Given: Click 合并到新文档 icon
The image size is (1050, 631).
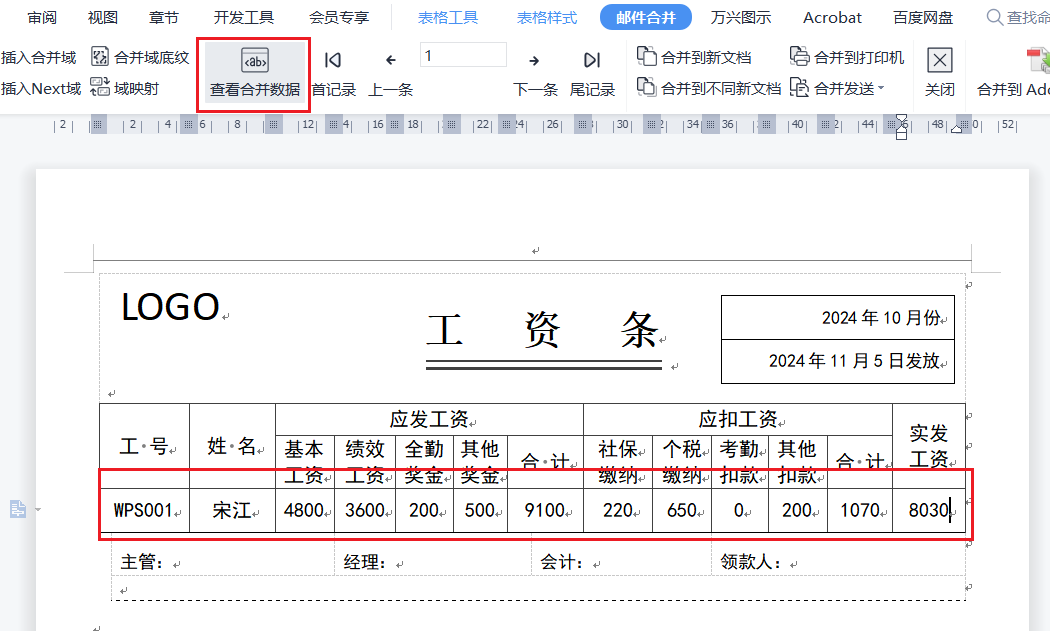Looking at the screenshot, I should click(647, 57).
